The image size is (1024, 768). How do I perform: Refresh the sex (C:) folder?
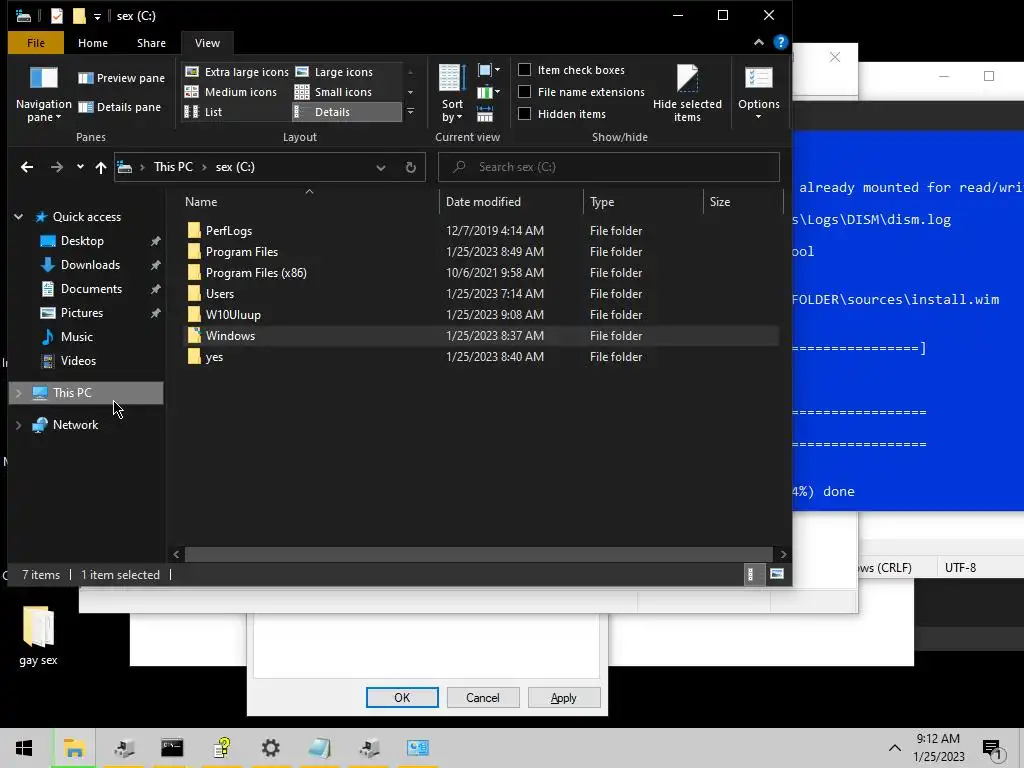pos(410,167)
